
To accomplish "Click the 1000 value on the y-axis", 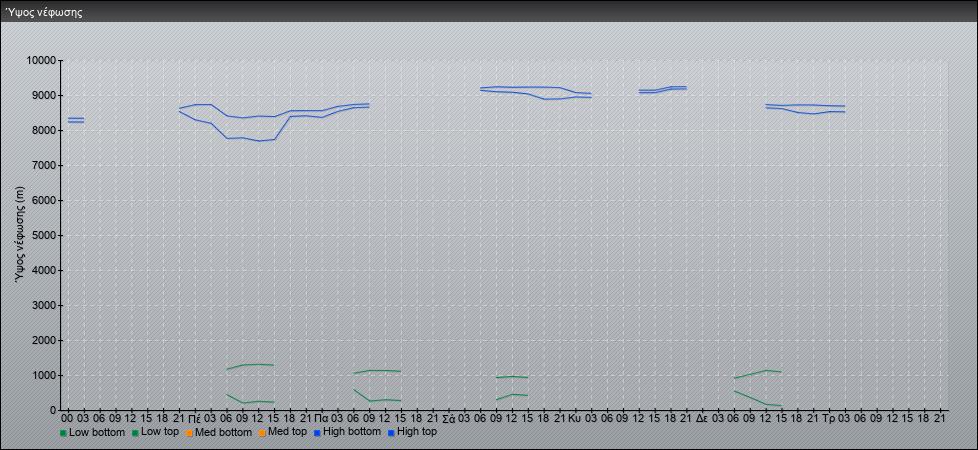I will click(44, 375).
